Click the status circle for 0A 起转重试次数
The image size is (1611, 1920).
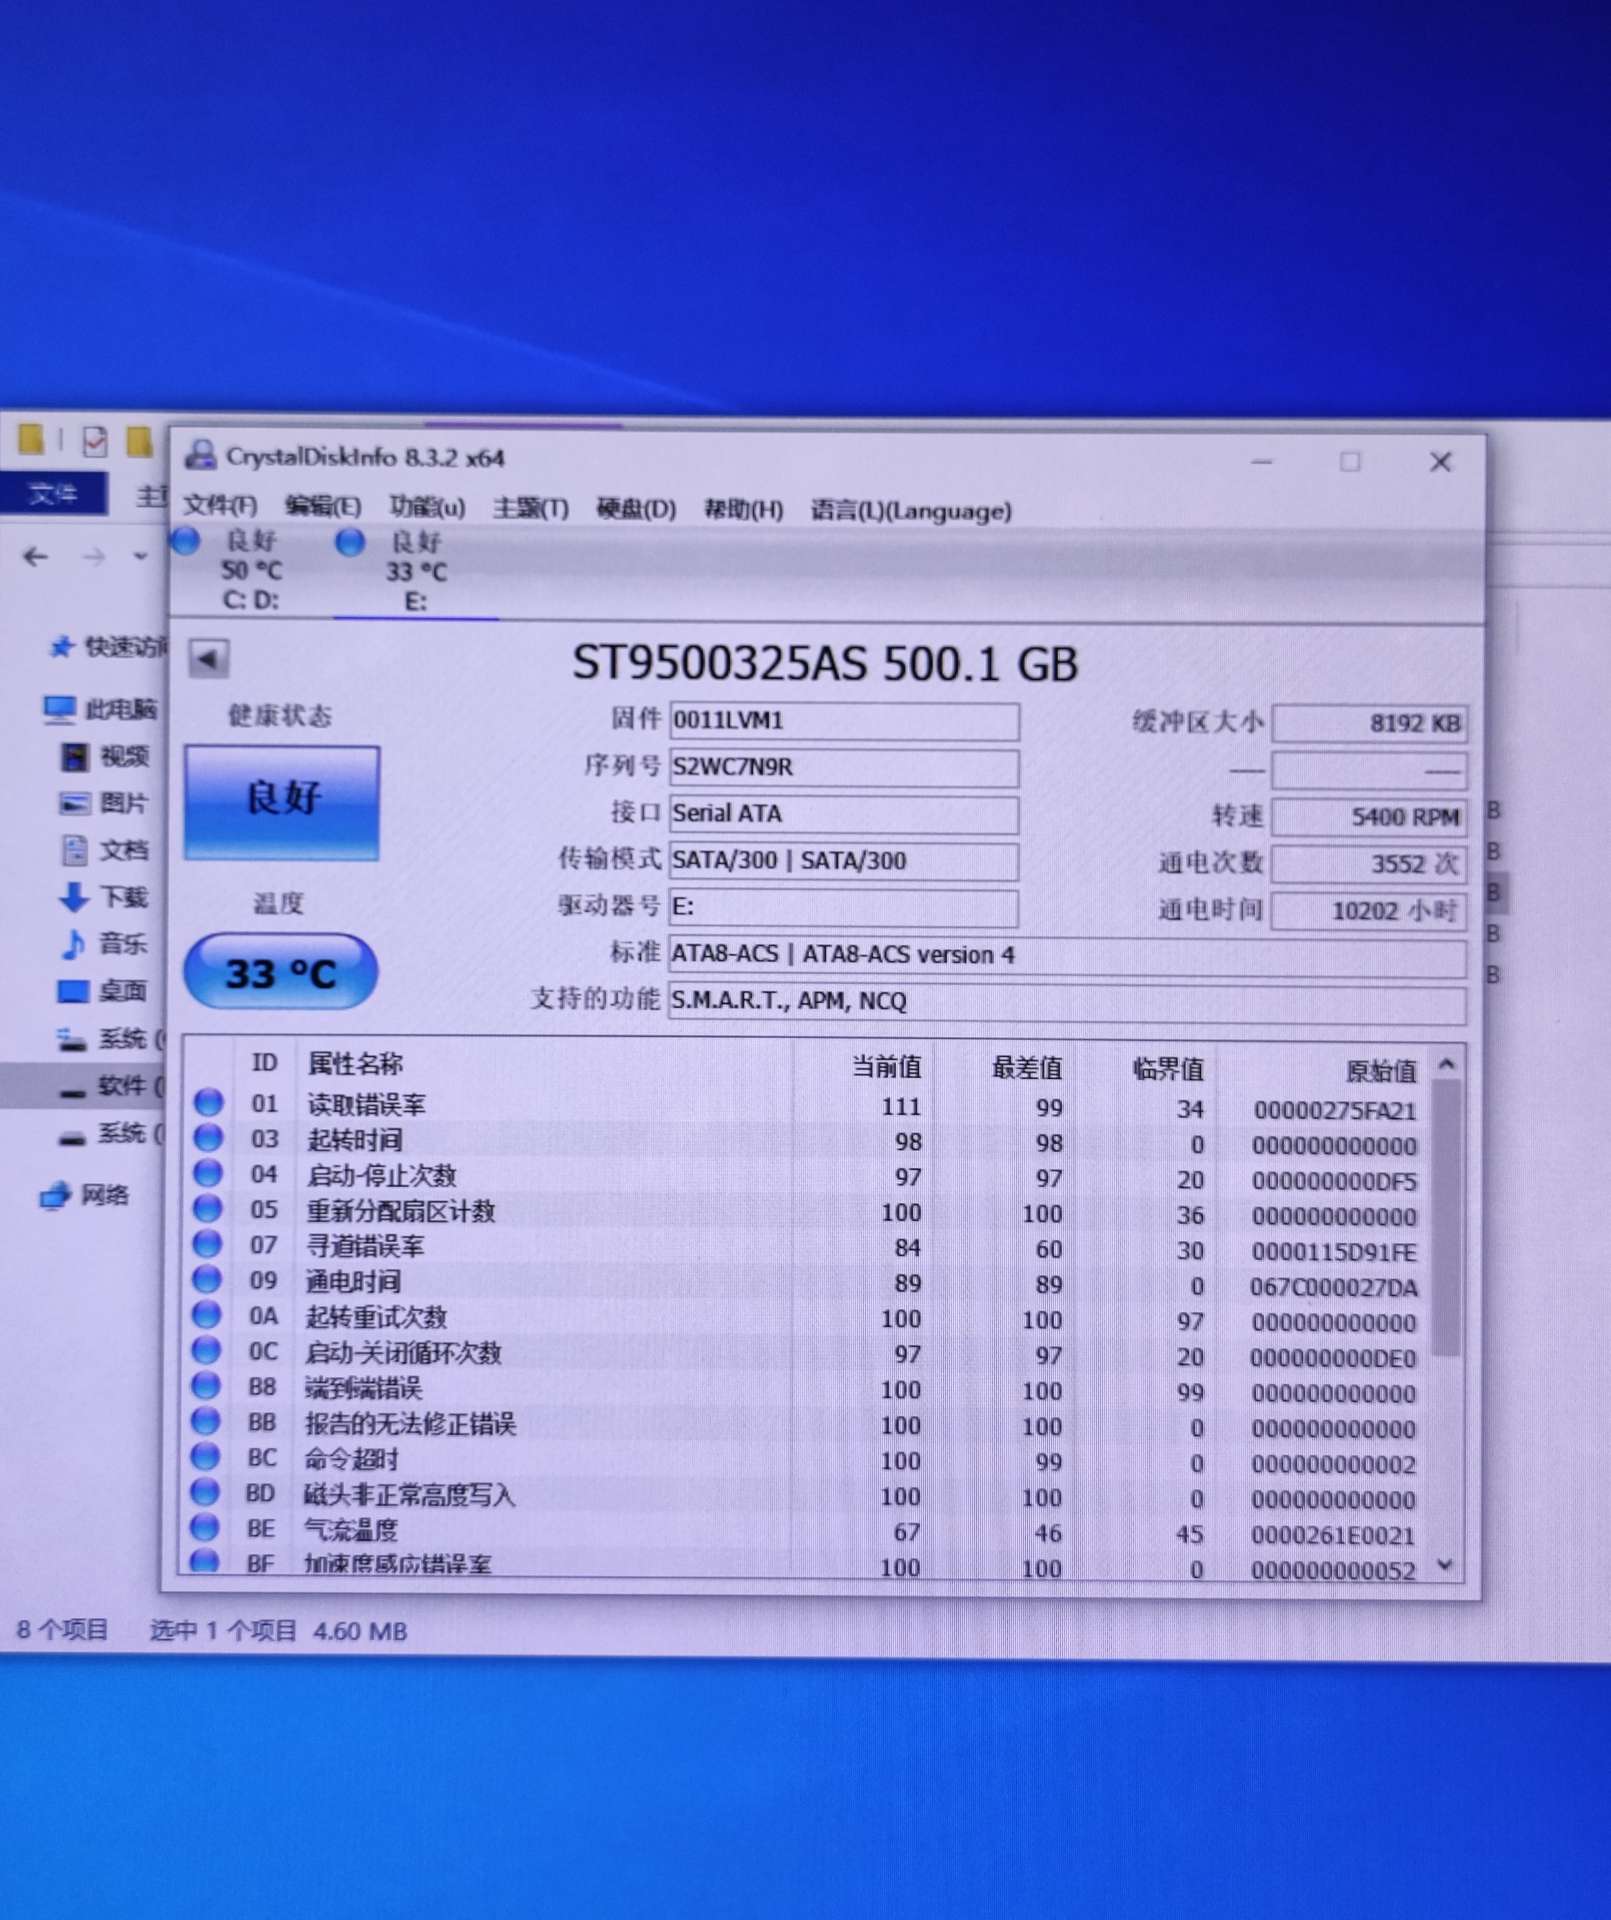[x=207, y=1314]
